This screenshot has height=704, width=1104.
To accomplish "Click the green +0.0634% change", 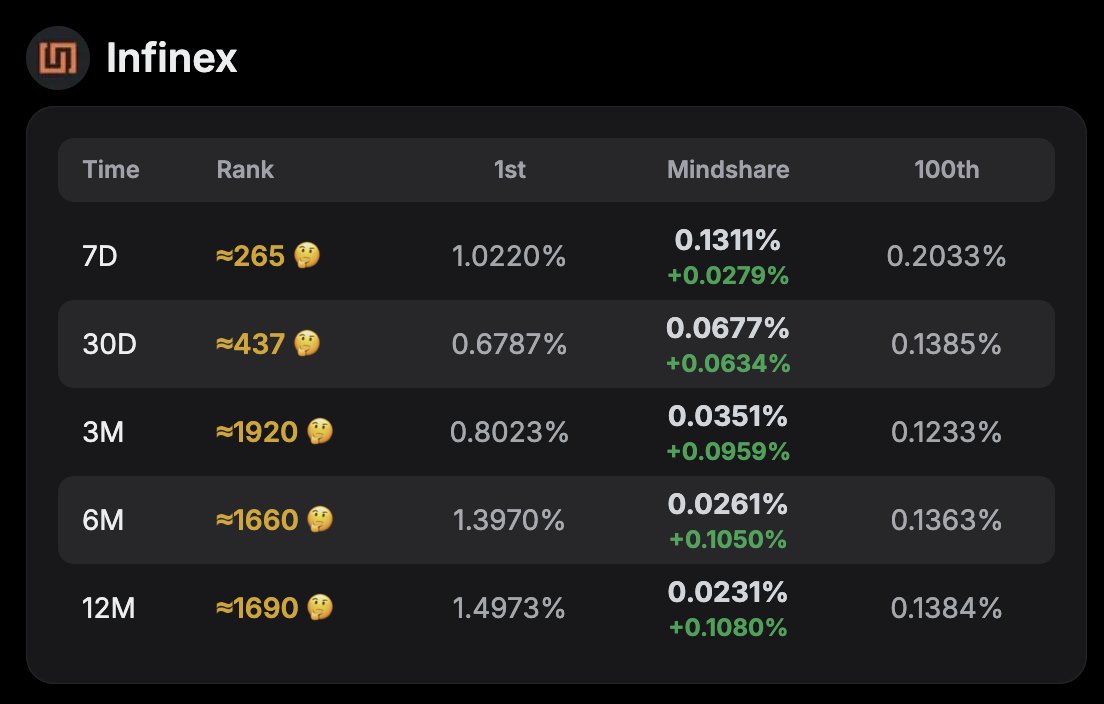I will 728,363.
